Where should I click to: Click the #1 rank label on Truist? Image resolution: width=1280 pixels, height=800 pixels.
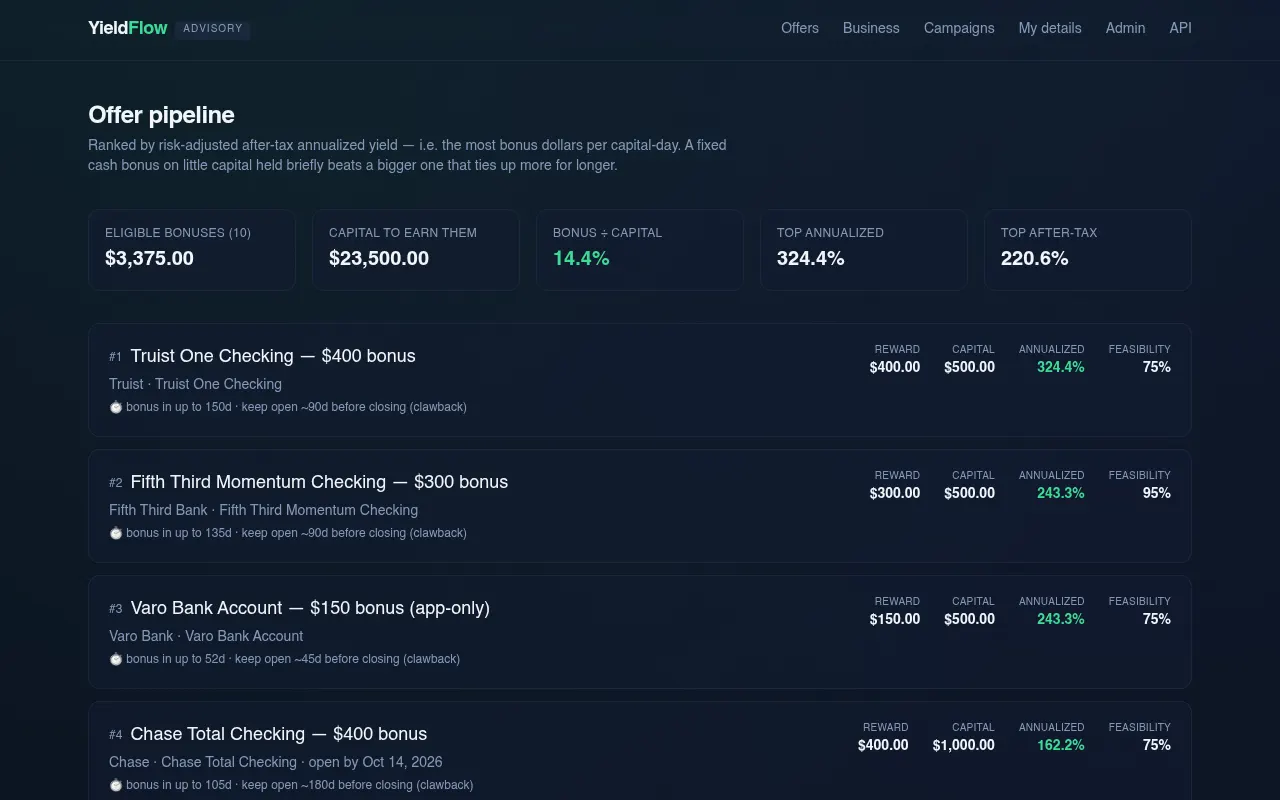pyautogui.click(x=116, y=357)
